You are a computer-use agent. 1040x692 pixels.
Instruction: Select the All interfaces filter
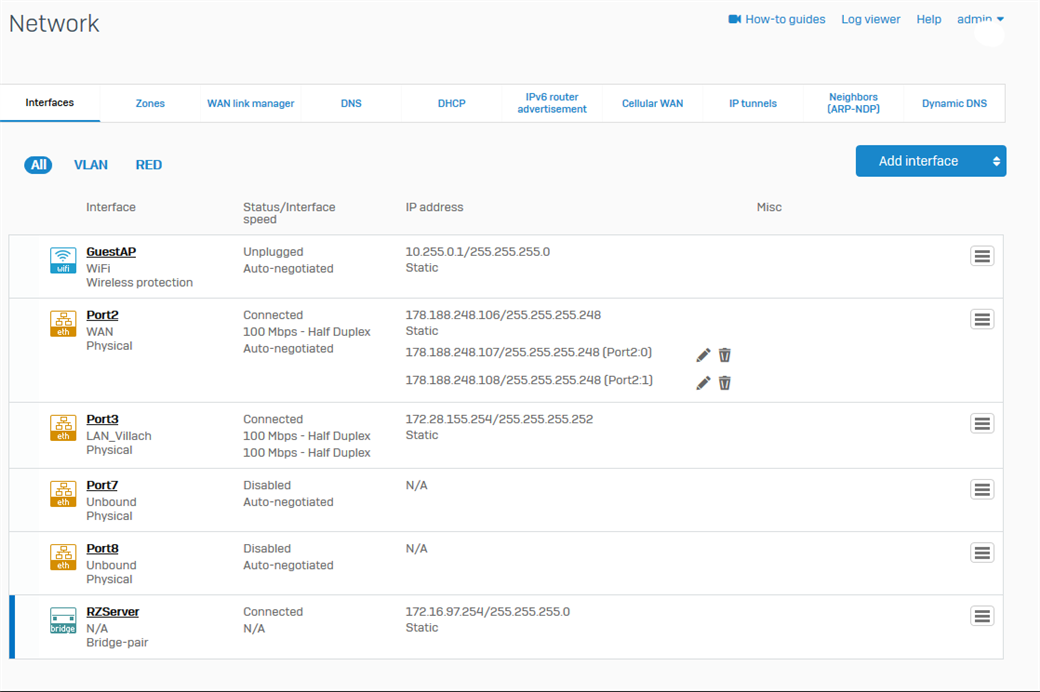[x=39, y=165]
